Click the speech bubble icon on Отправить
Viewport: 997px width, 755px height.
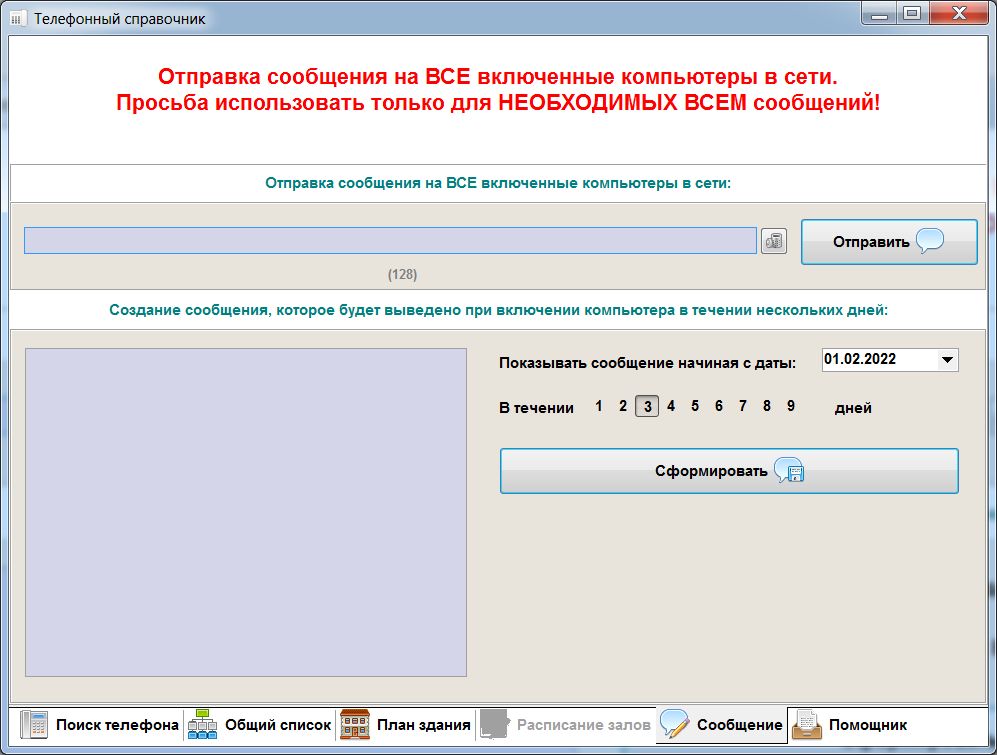930,241
